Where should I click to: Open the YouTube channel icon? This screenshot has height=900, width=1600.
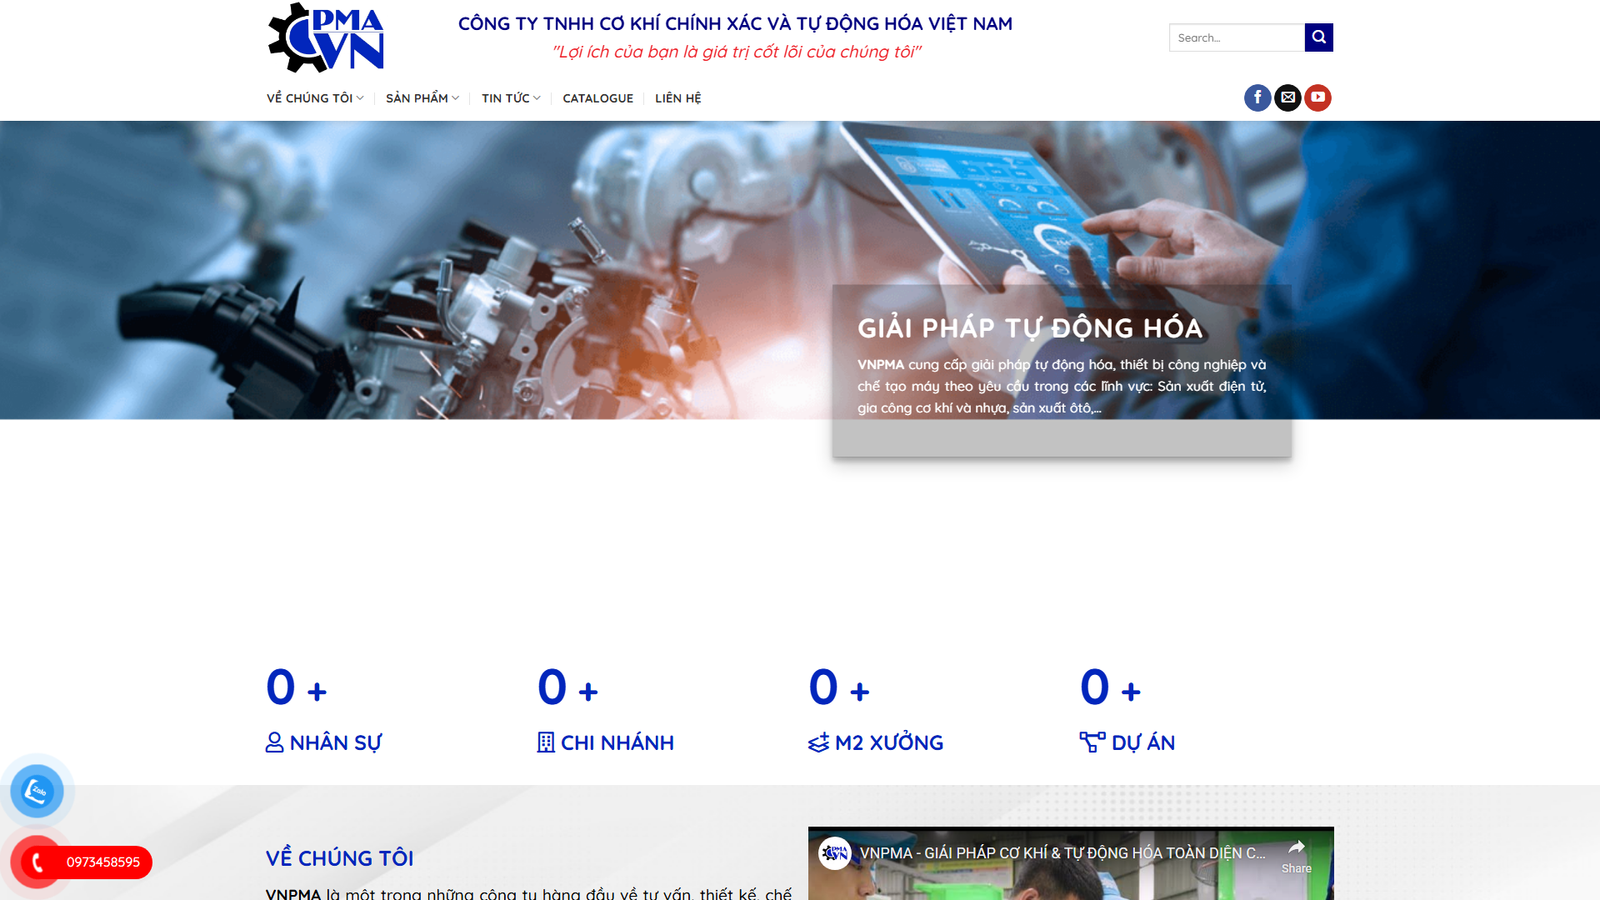tap(1319, 97)
